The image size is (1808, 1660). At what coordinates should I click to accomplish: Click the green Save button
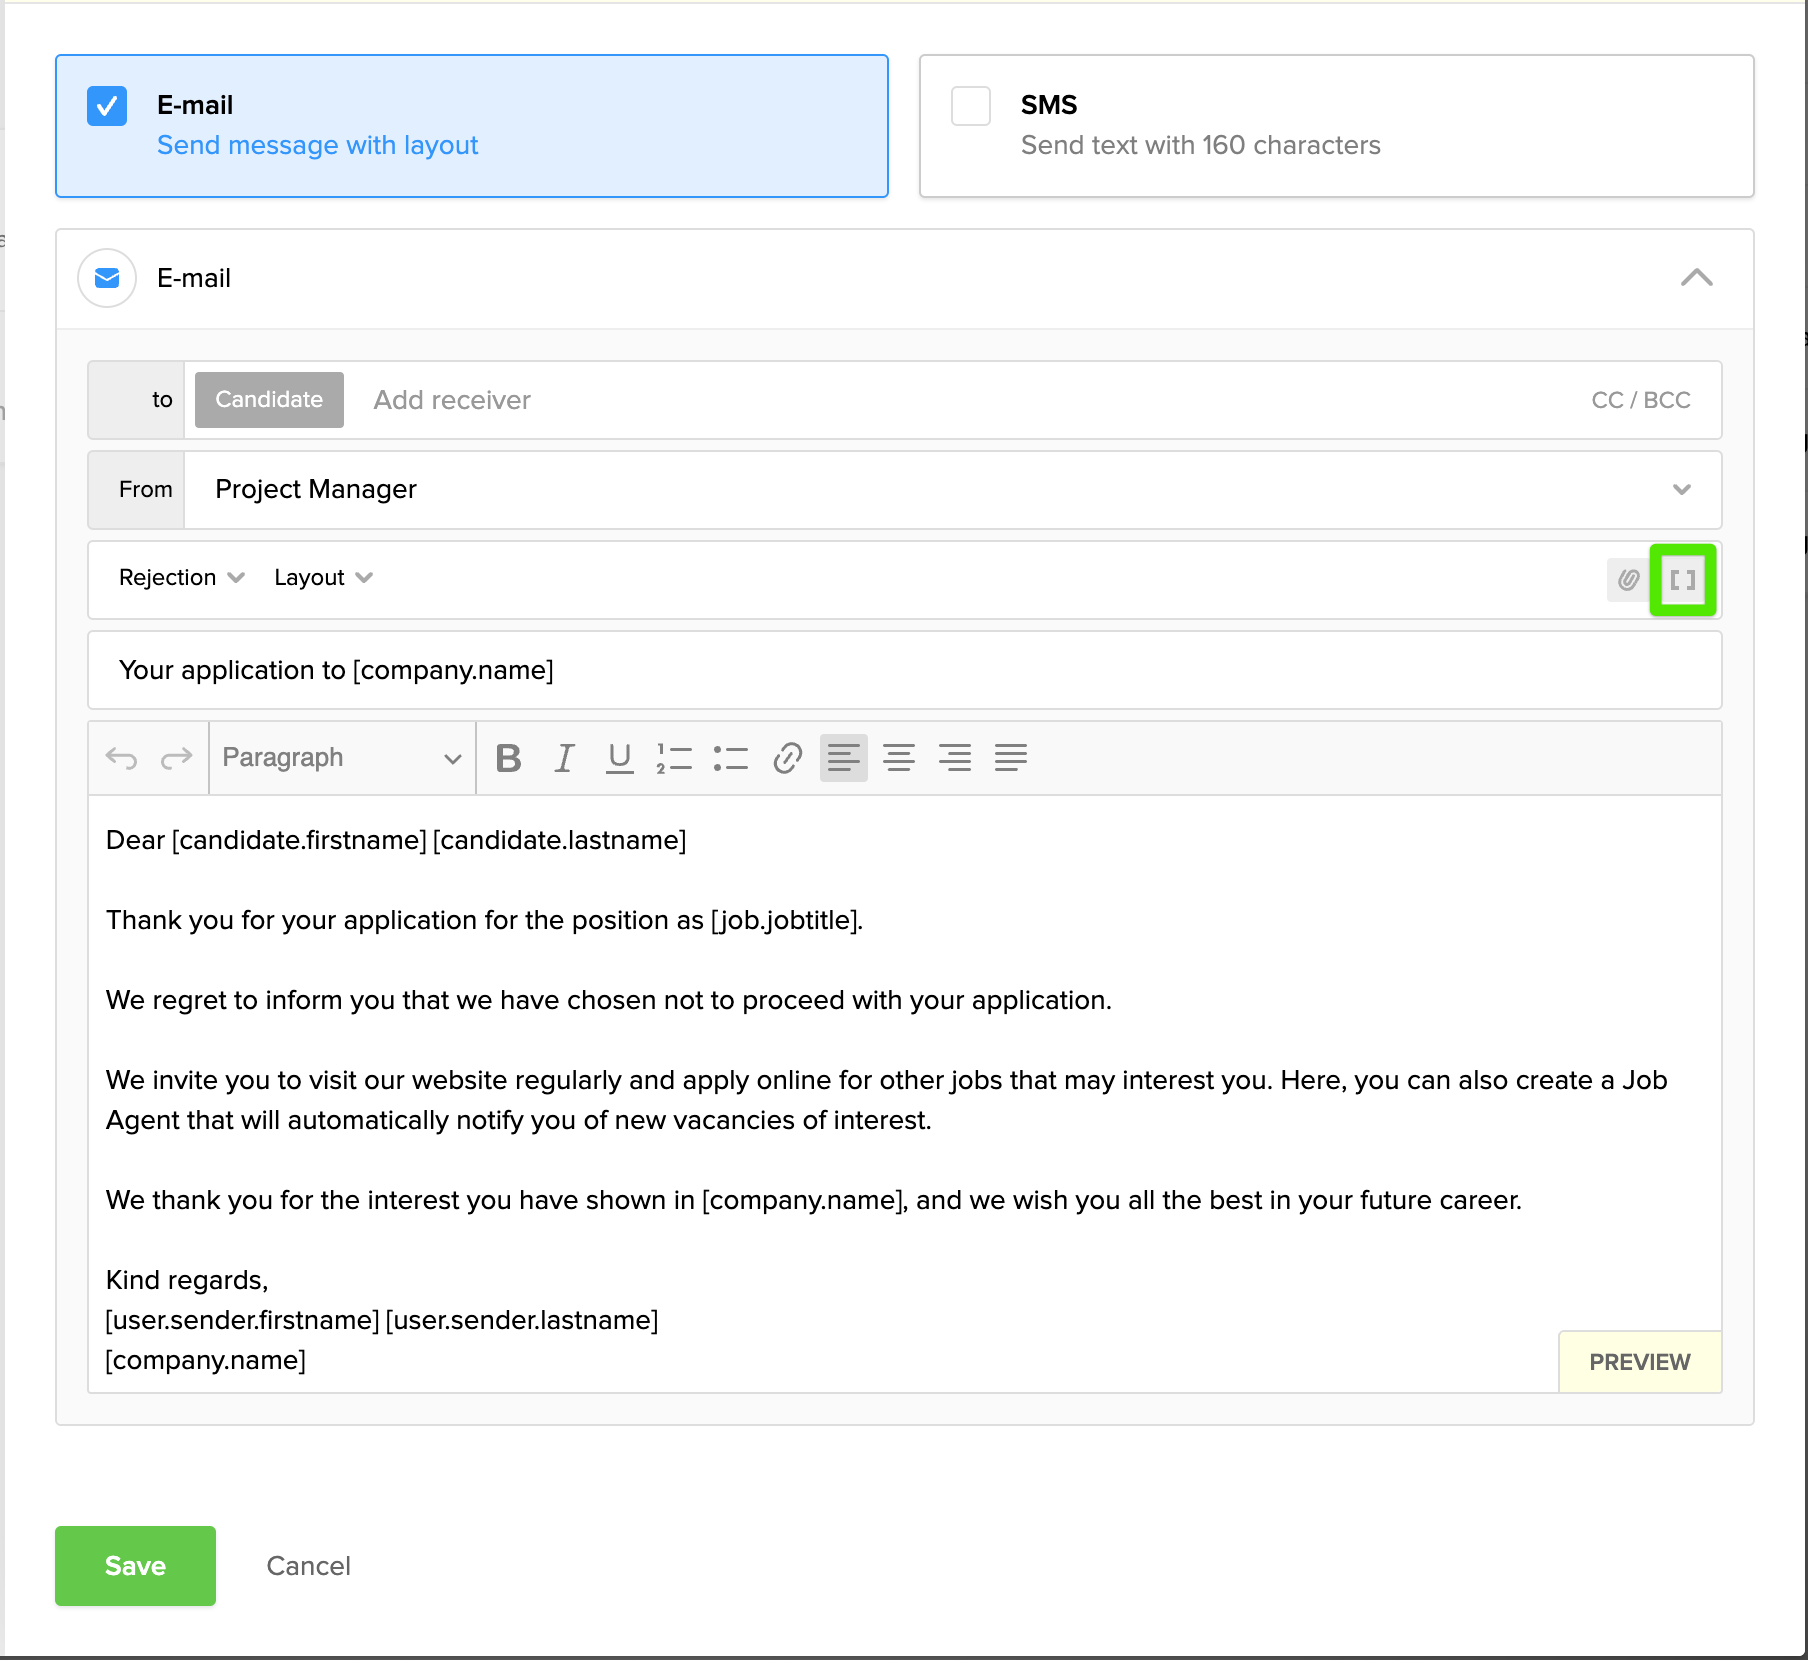(x=135, y=1566)
